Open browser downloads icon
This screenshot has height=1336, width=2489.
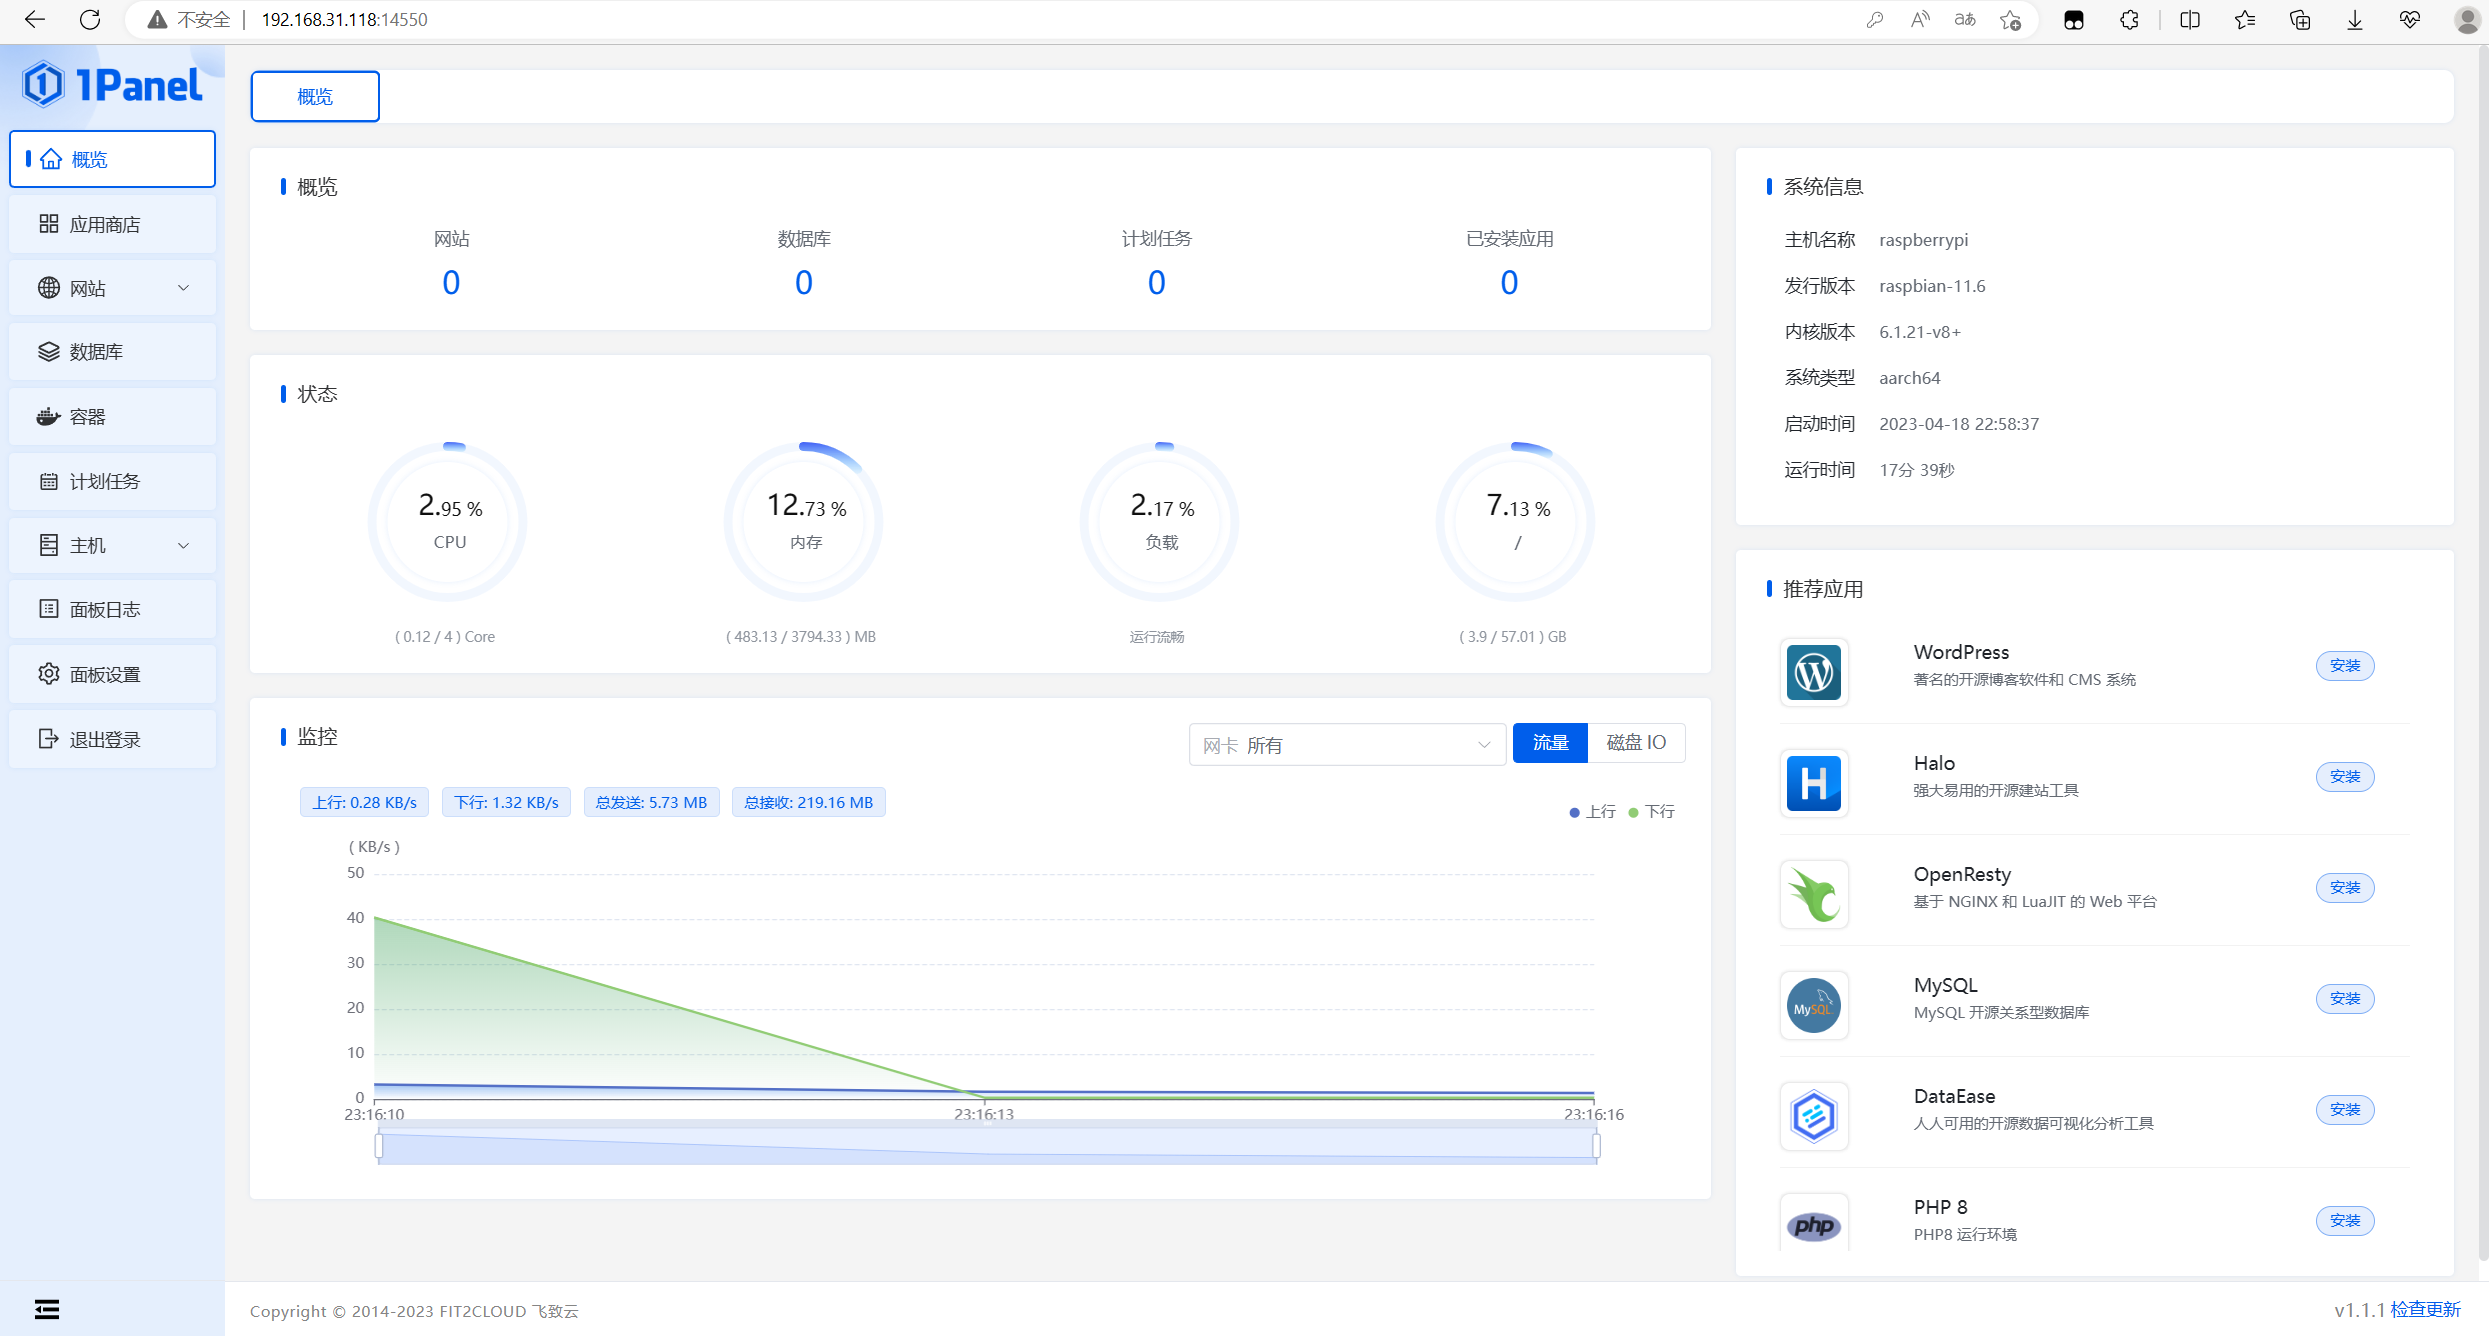(2354, 19)
